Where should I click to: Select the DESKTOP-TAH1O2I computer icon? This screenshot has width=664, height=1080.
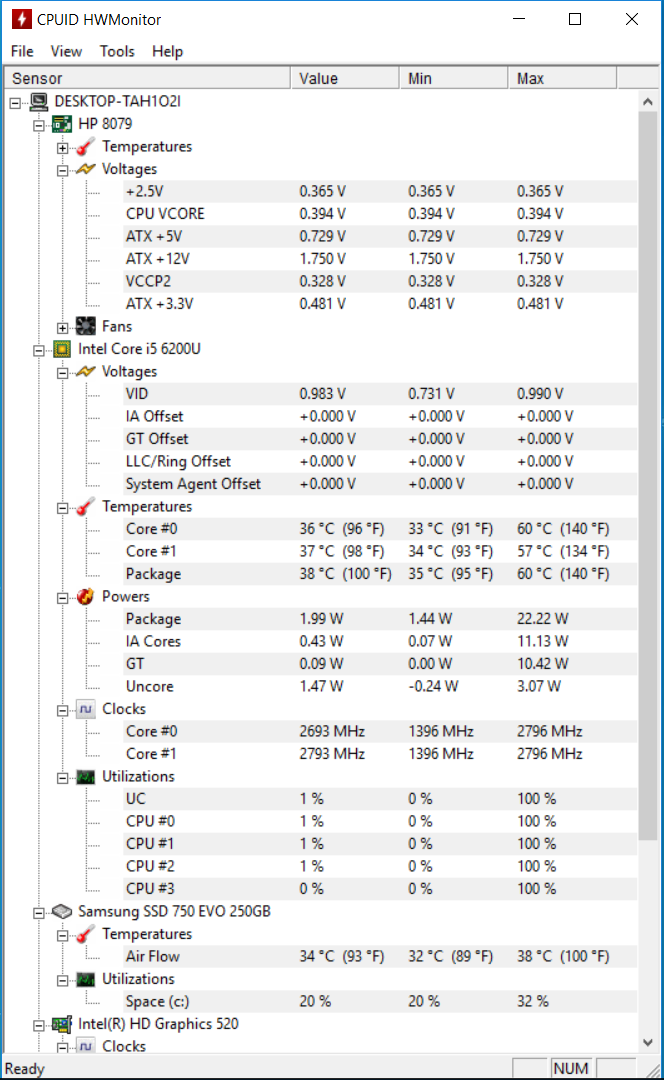[x=39, y=102]
